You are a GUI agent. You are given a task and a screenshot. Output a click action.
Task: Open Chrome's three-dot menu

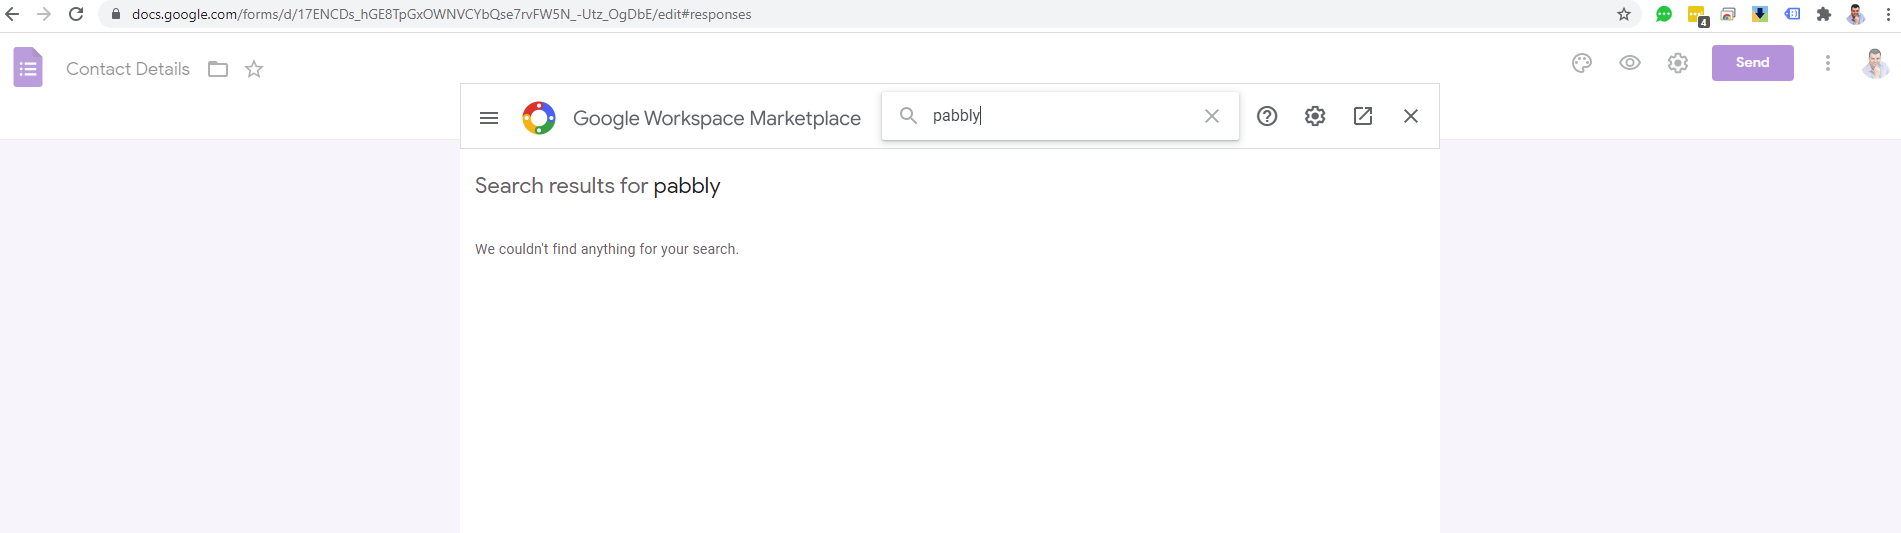(1889, 14)
